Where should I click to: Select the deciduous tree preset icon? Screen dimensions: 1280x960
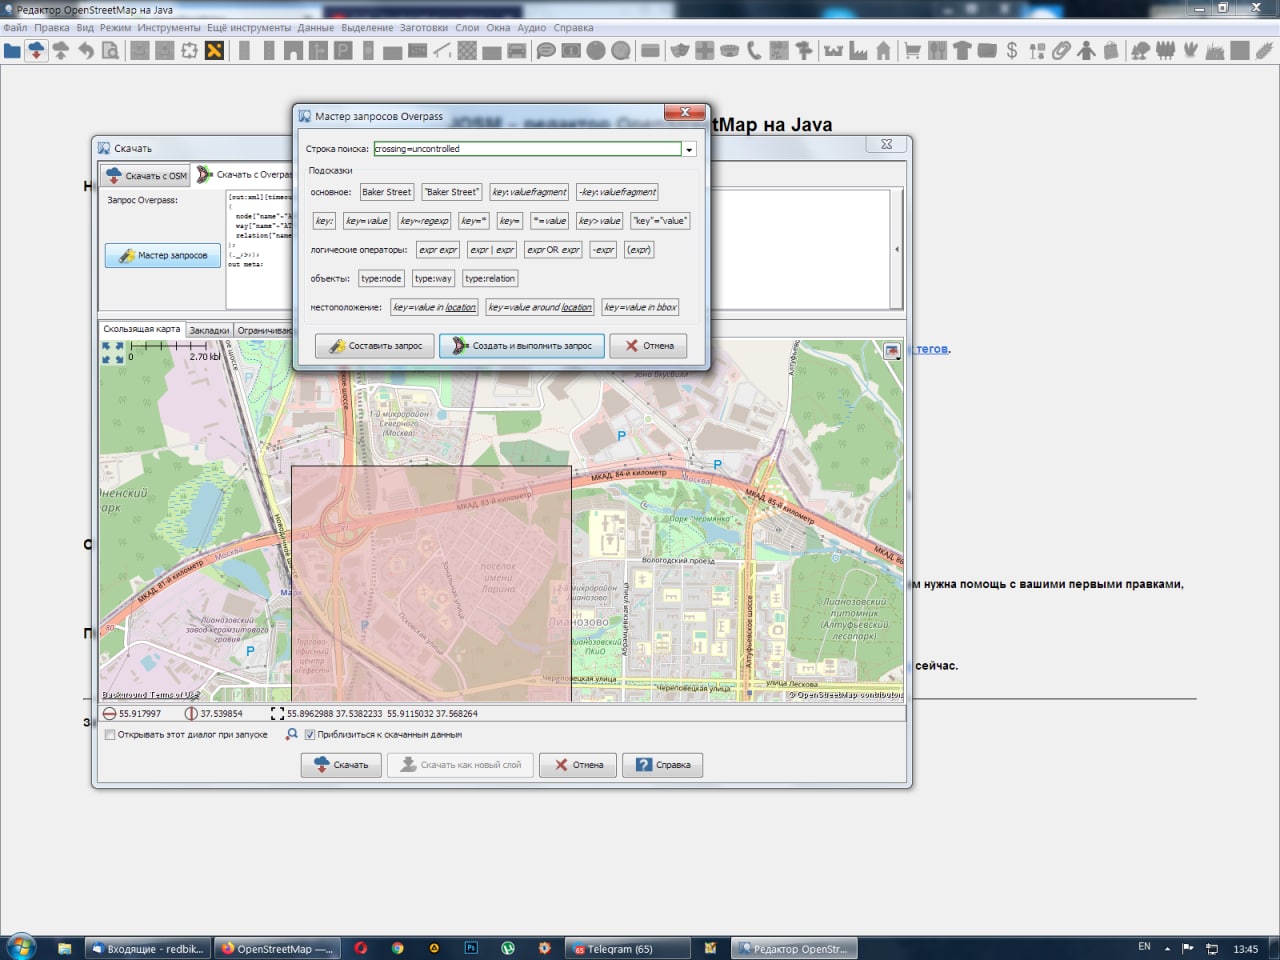[x=1140, y=50]
